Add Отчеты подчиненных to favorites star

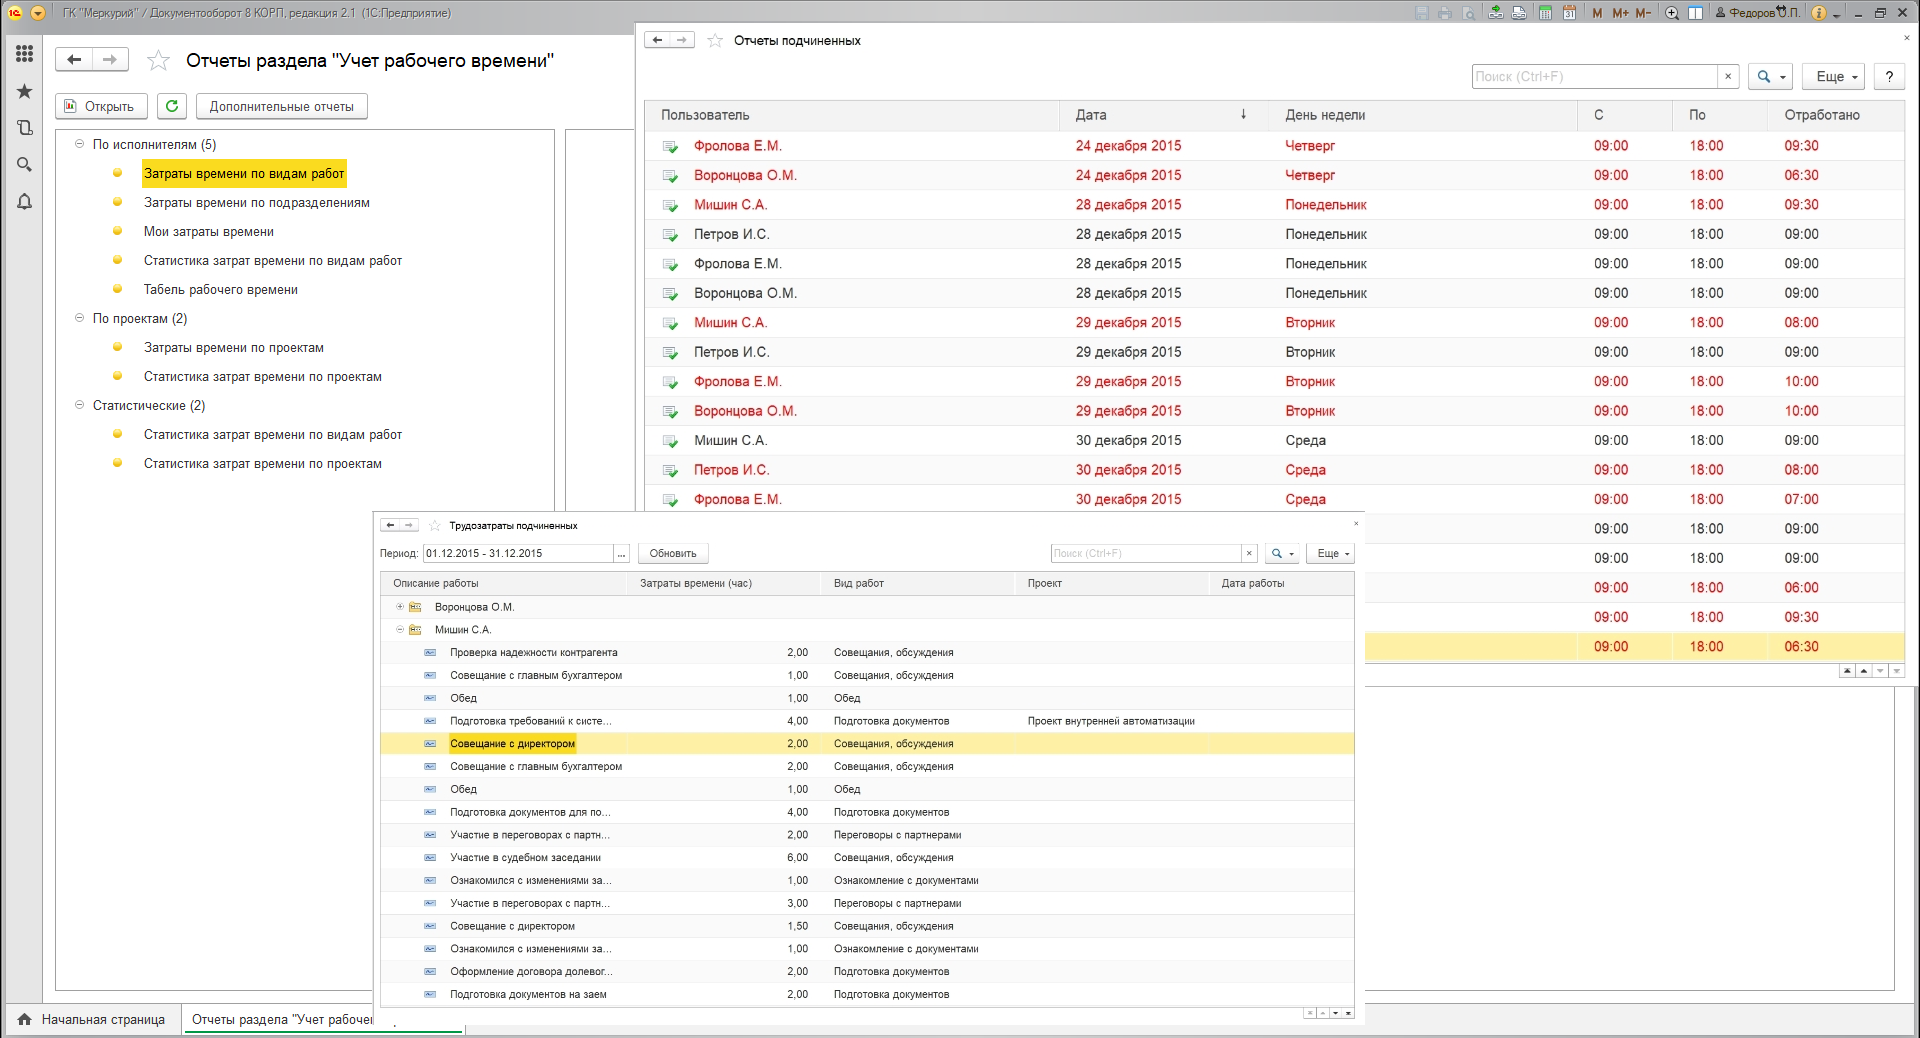[x=715, y=41]
